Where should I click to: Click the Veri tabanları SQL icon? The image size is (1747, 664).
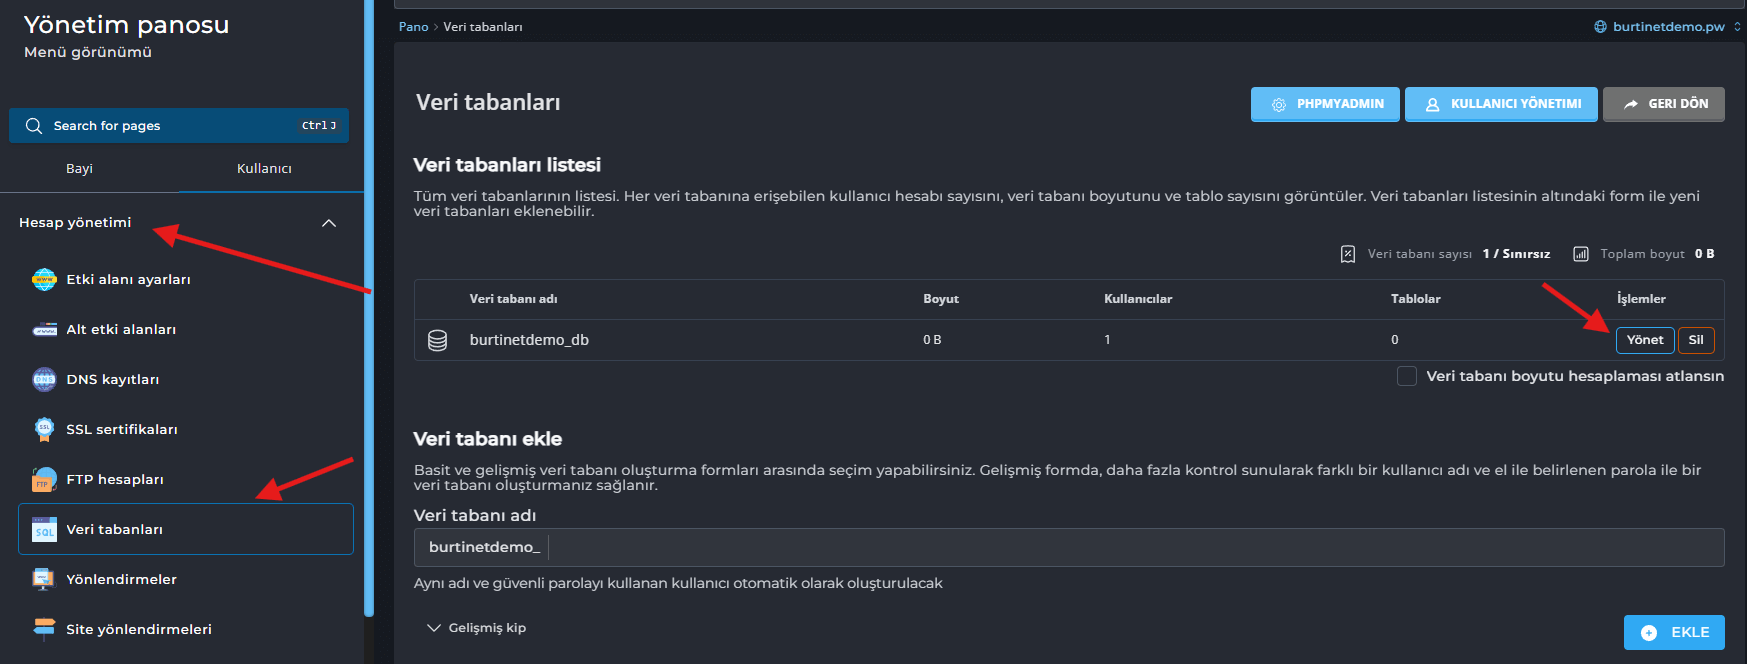[44, 529]
